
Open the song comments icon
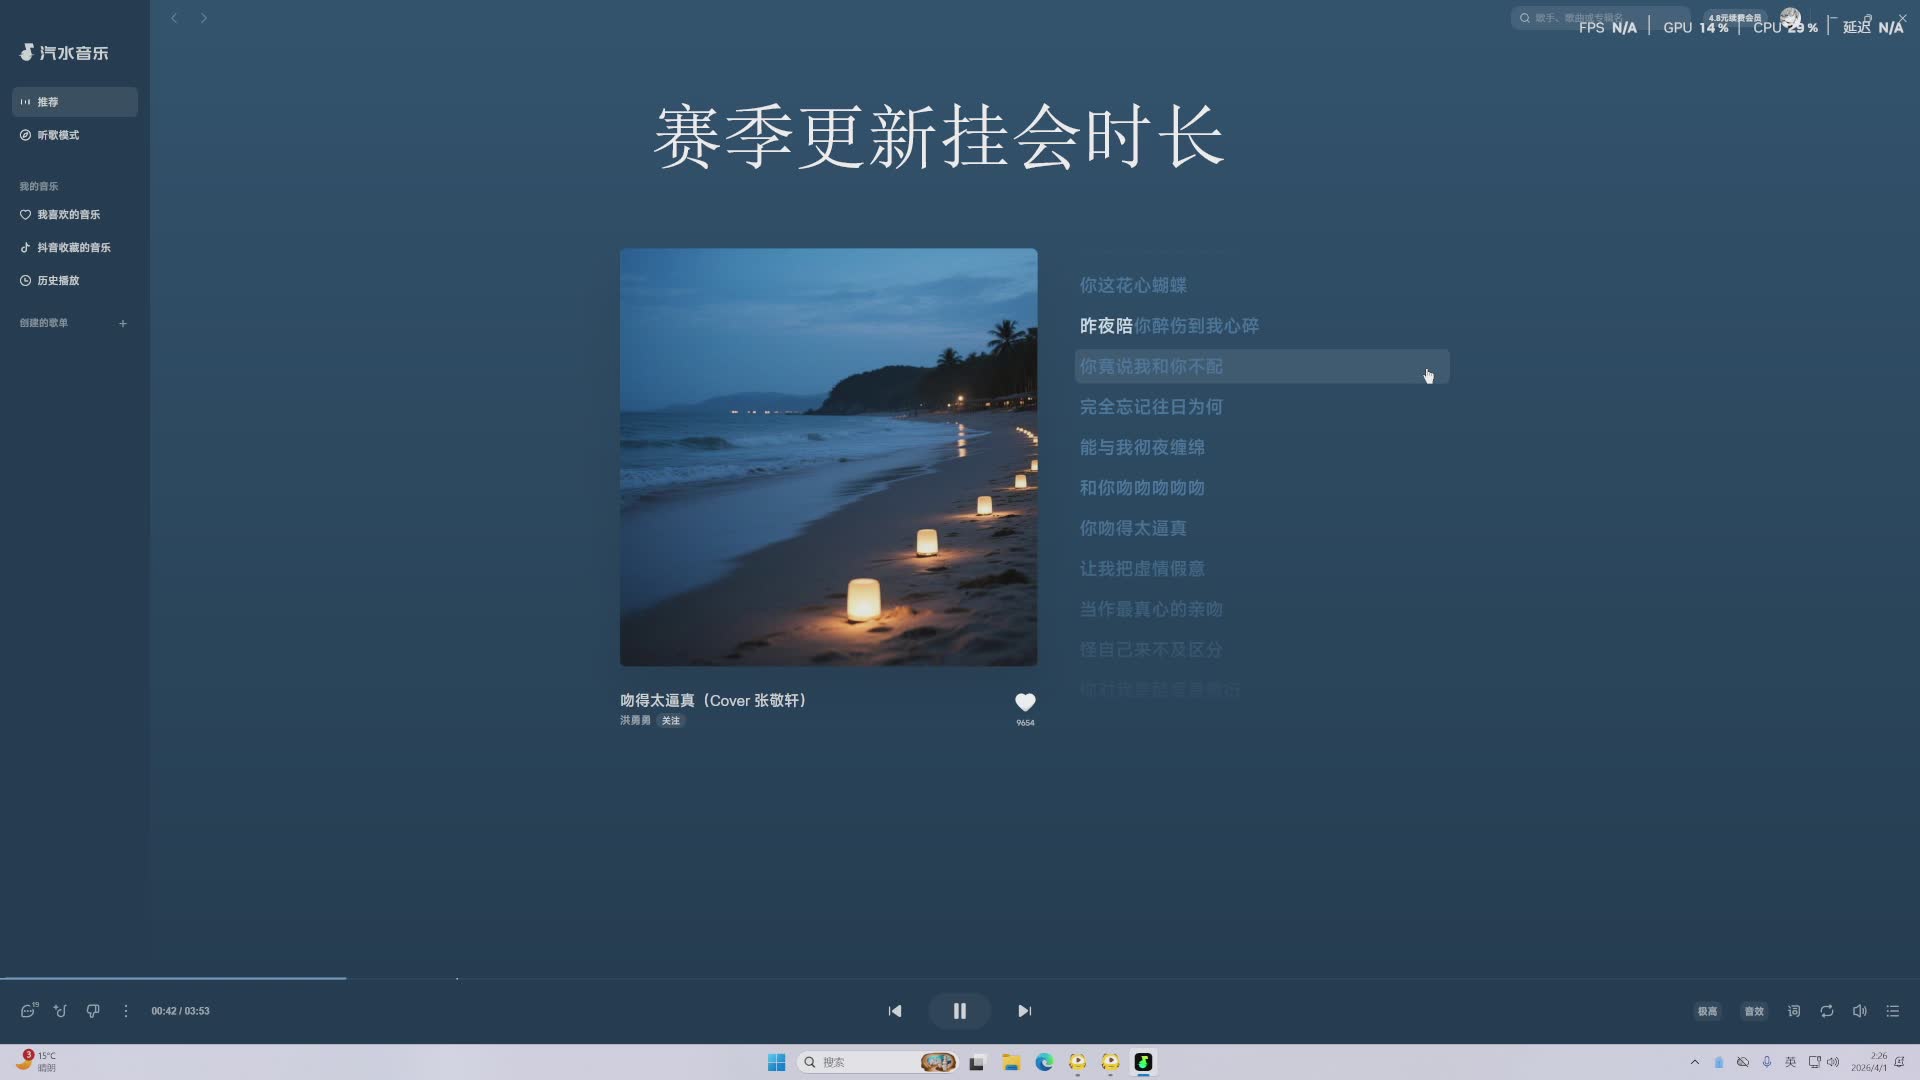coord(28,1011)
